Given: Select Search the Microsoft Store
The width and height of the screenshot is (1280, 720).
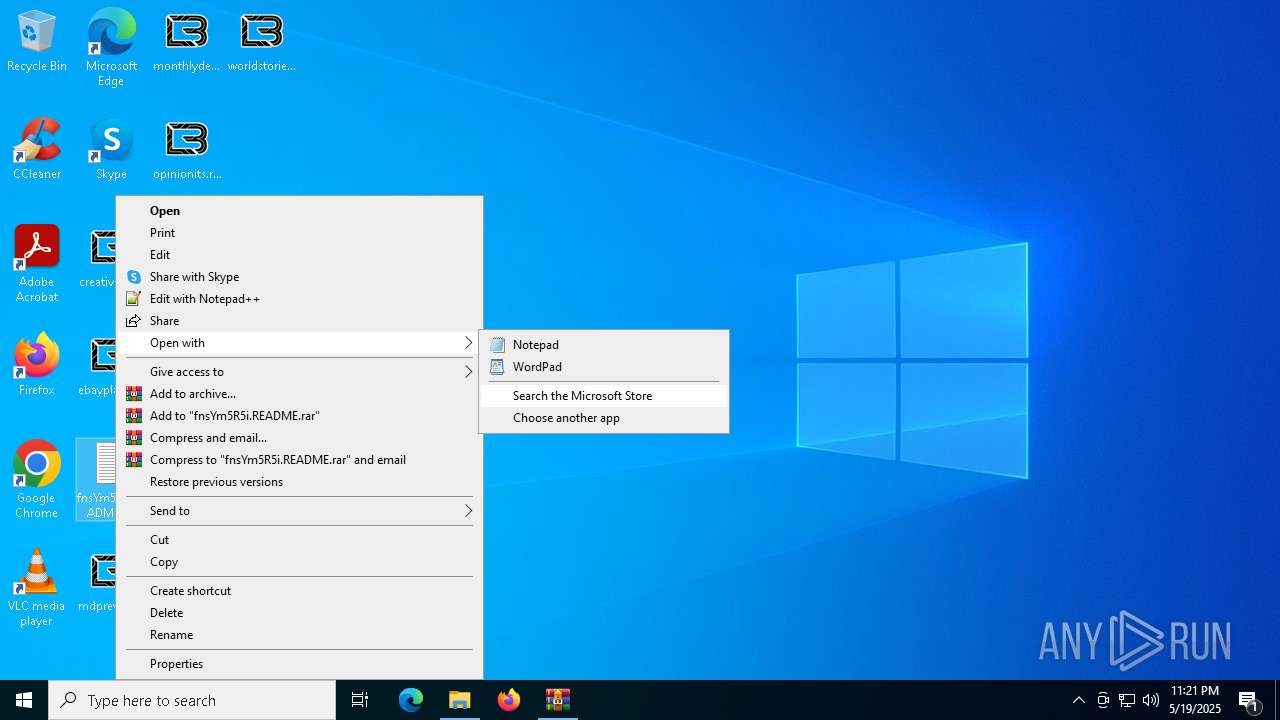Looking at the screenshot, I should pyautogui.click(x=604, y=396).
